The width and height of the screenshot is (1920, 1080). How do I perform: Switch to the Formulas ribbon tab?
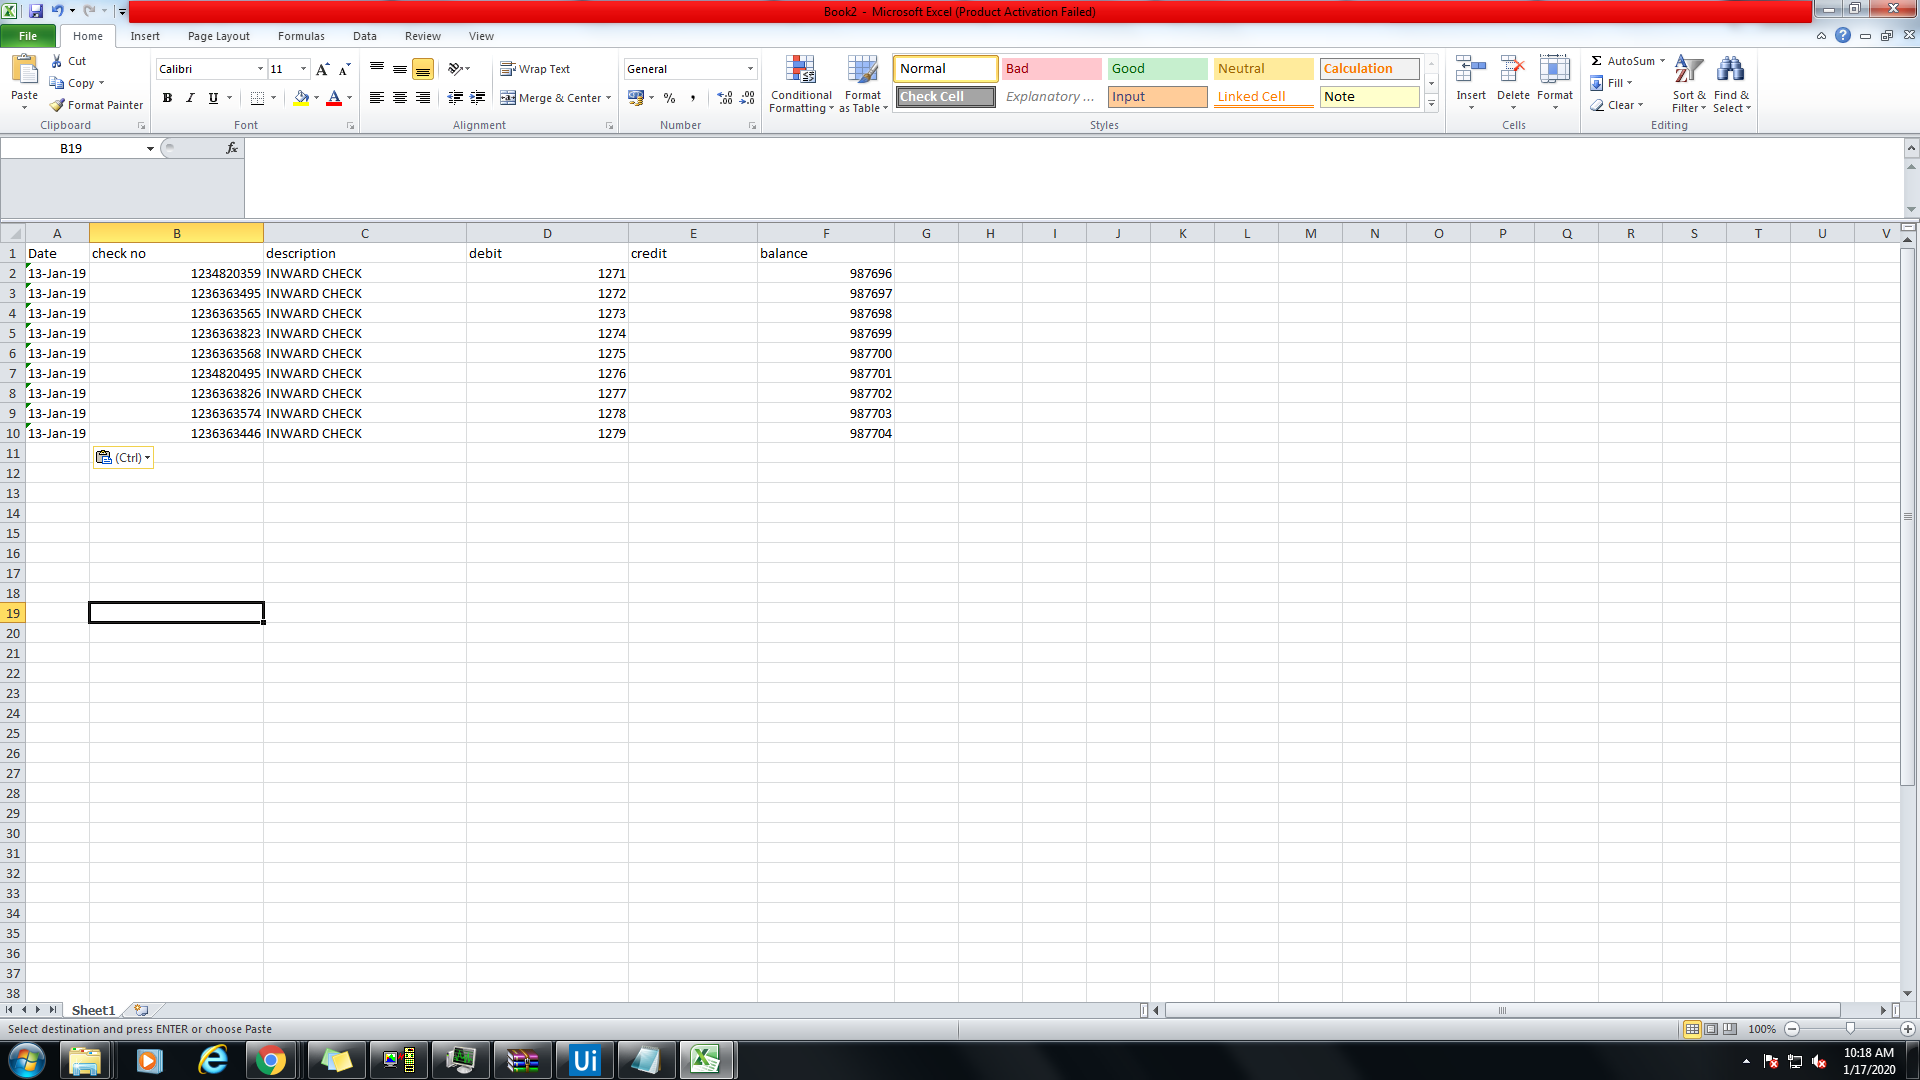pyautogui.click(x=301, y=36)
